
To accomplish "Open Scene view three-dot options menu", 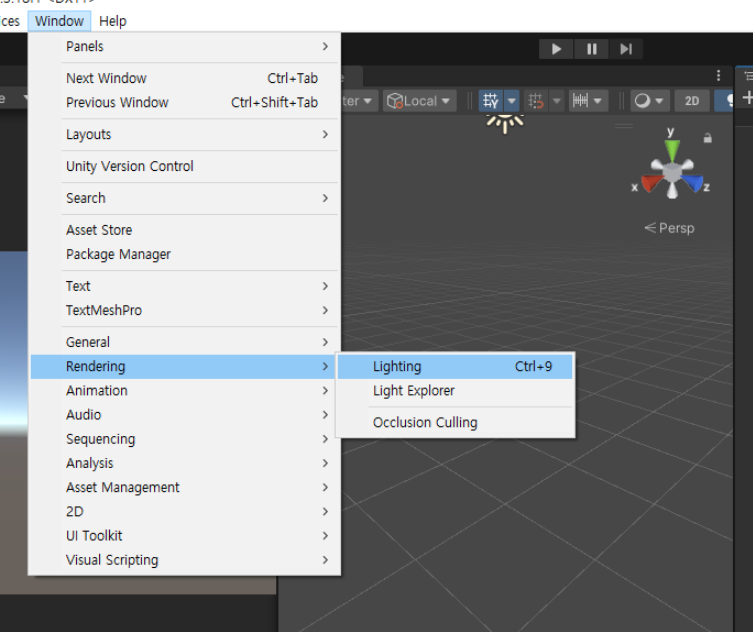I will (x=718, y=75).
